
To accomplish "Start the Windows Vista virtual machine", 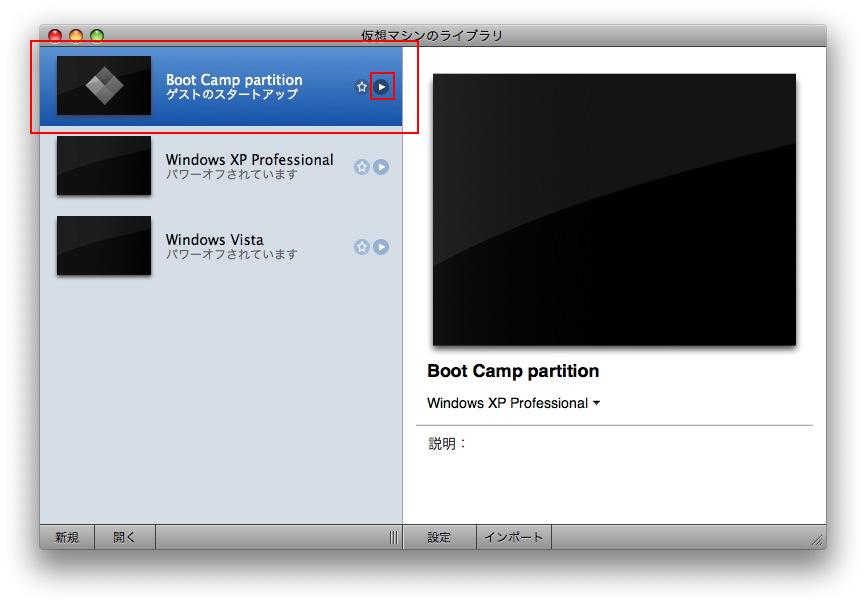I will pos(381,247).
